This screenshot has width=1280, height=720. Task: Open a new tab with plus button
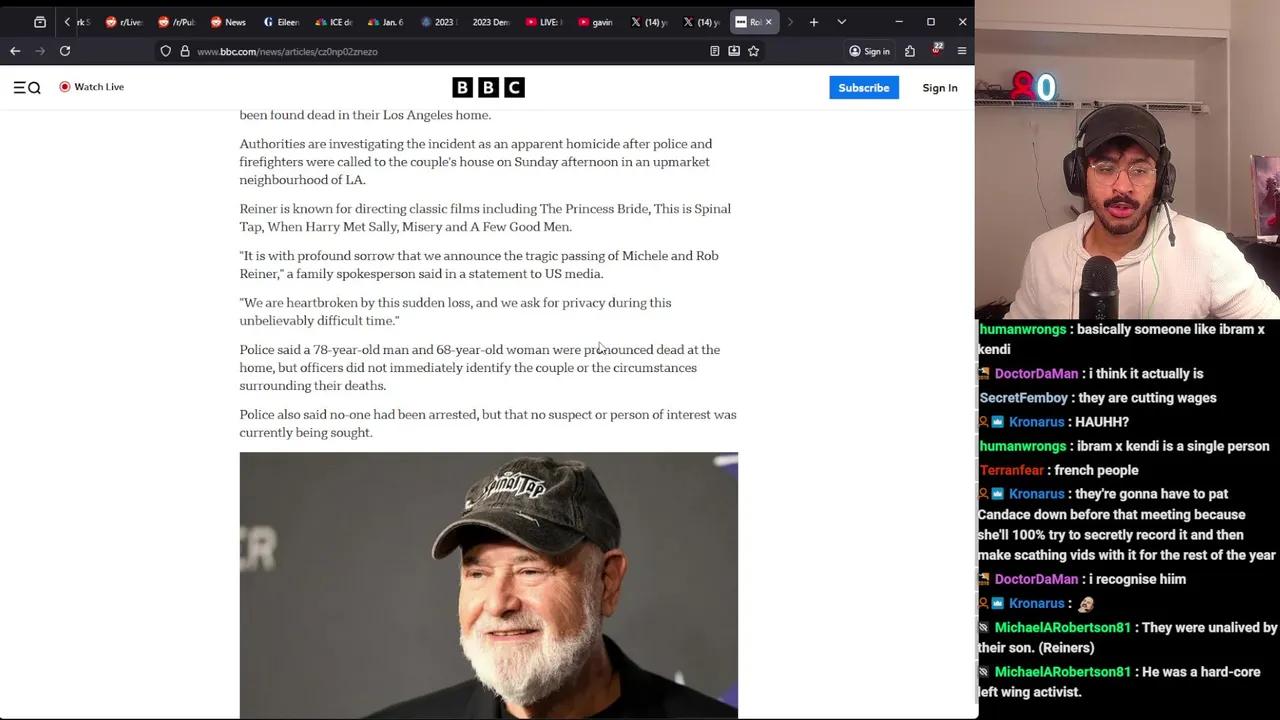[814, 22]
